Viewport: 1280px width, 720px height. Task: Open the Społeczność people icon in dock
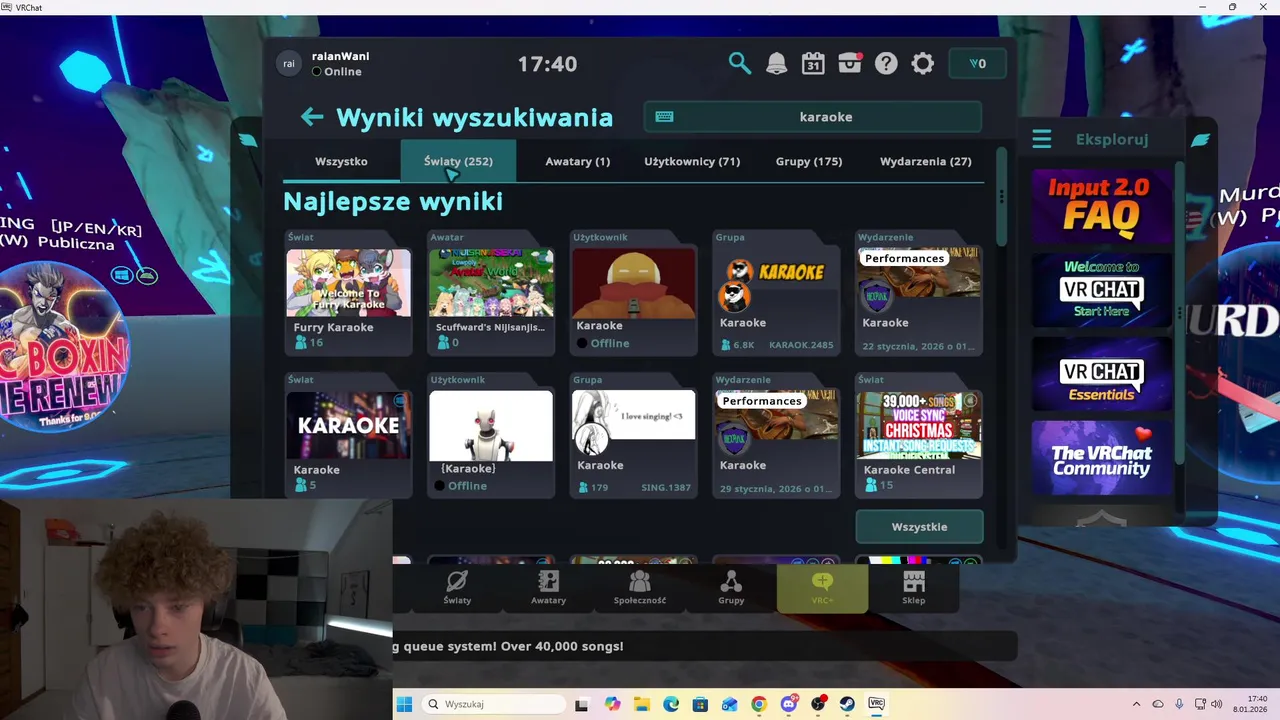(x=640, y=587)
